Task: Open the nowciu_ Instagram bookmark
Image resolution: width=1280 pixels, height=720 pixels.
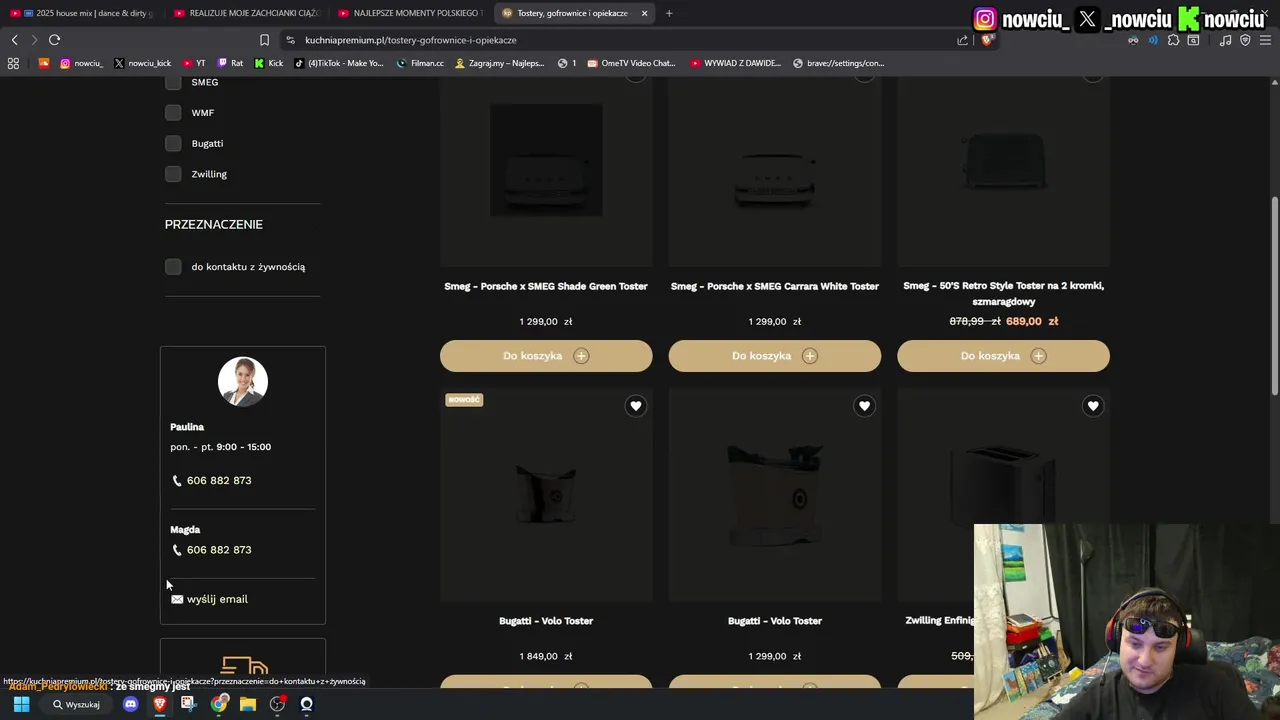Action: [81, 63]
